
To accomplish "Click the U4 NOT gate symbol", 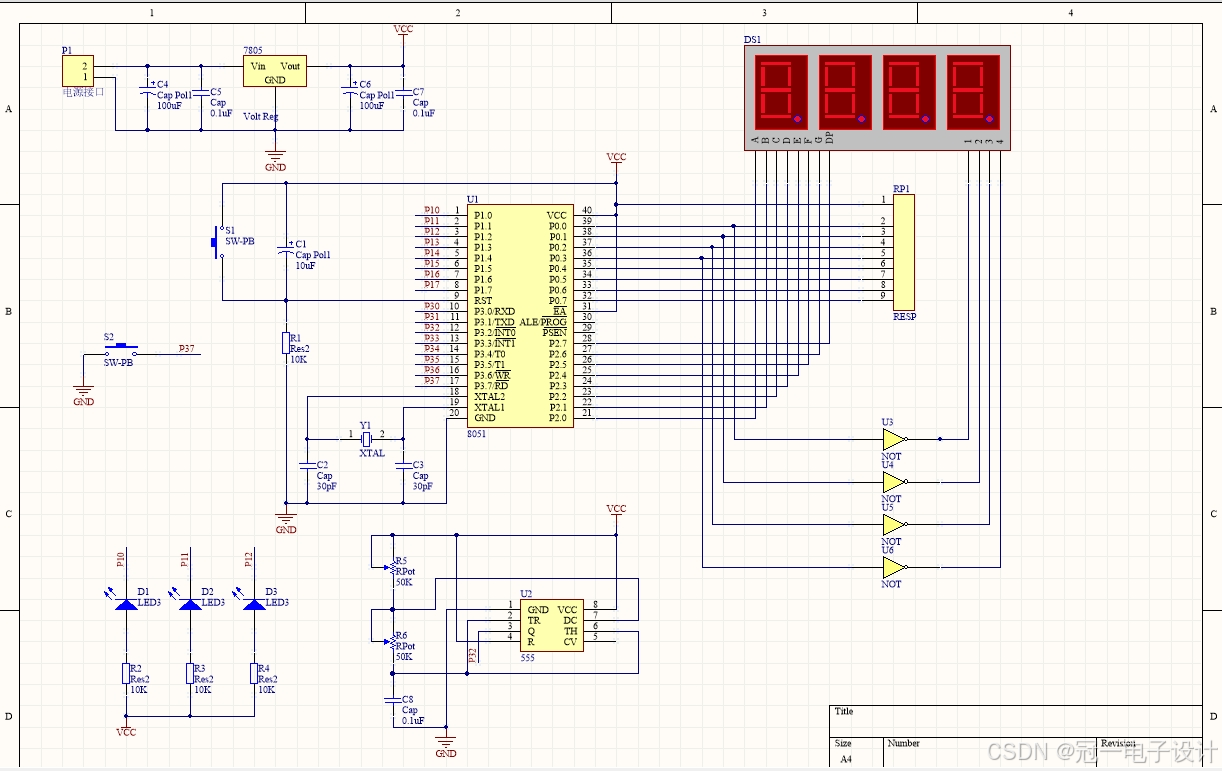I will [x=896, y=482].
